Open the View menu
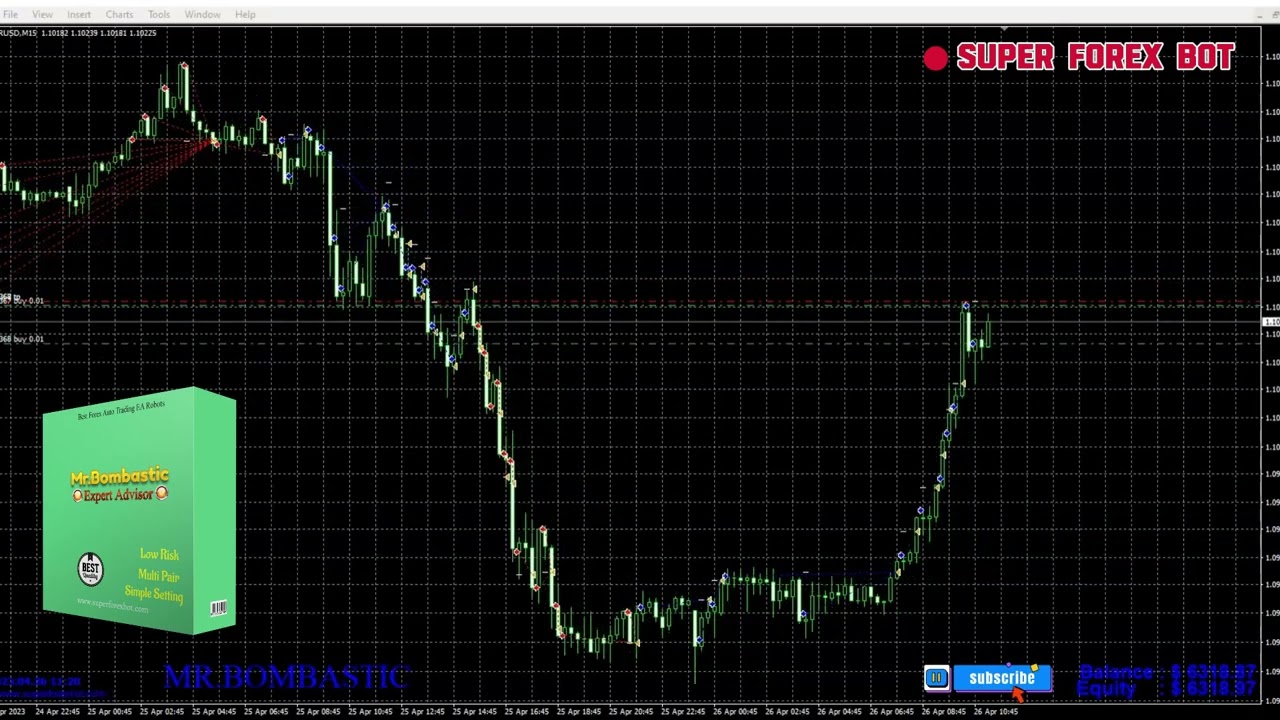 click(42, 14)
